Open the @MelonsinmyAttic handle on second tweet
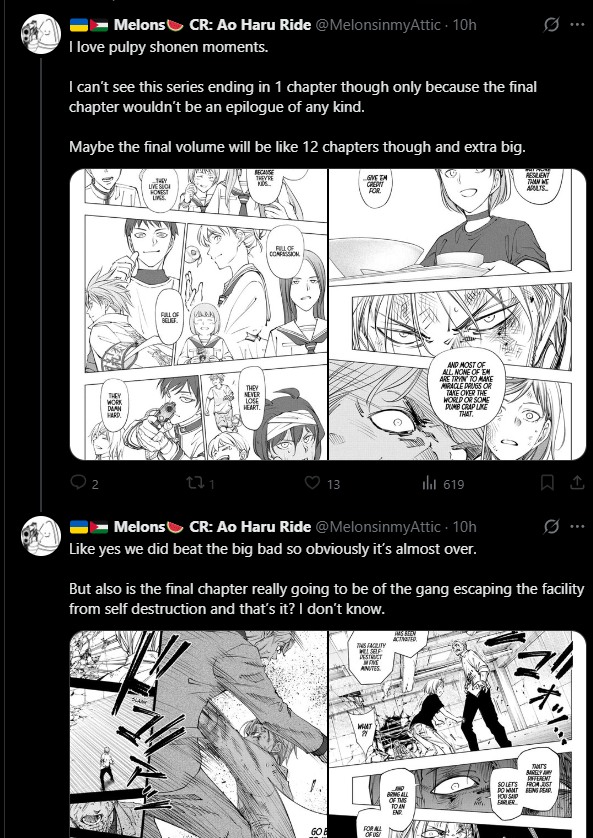 coord(378,526)
